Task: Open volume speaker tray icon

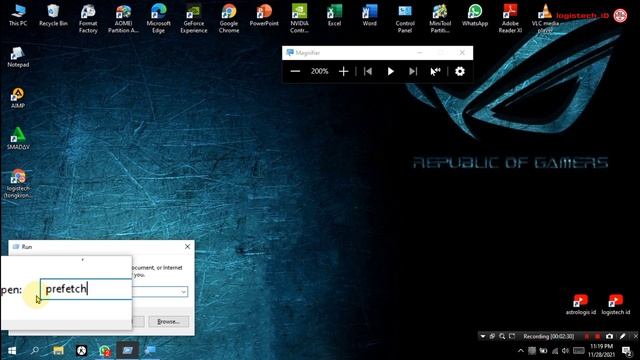Action: tap(565, 351)
